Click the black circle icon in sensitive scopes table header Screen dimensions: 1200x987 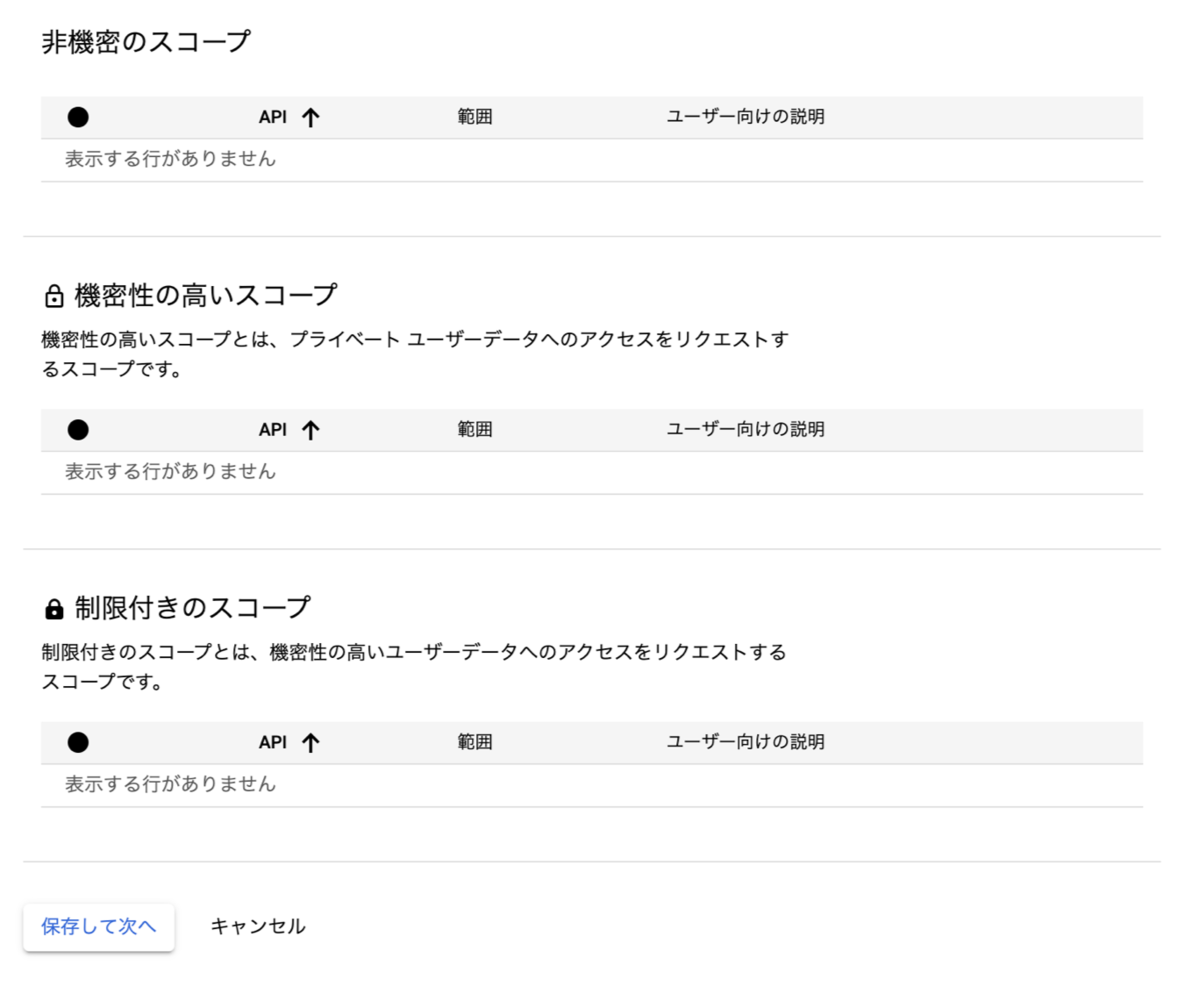(78, 429)
